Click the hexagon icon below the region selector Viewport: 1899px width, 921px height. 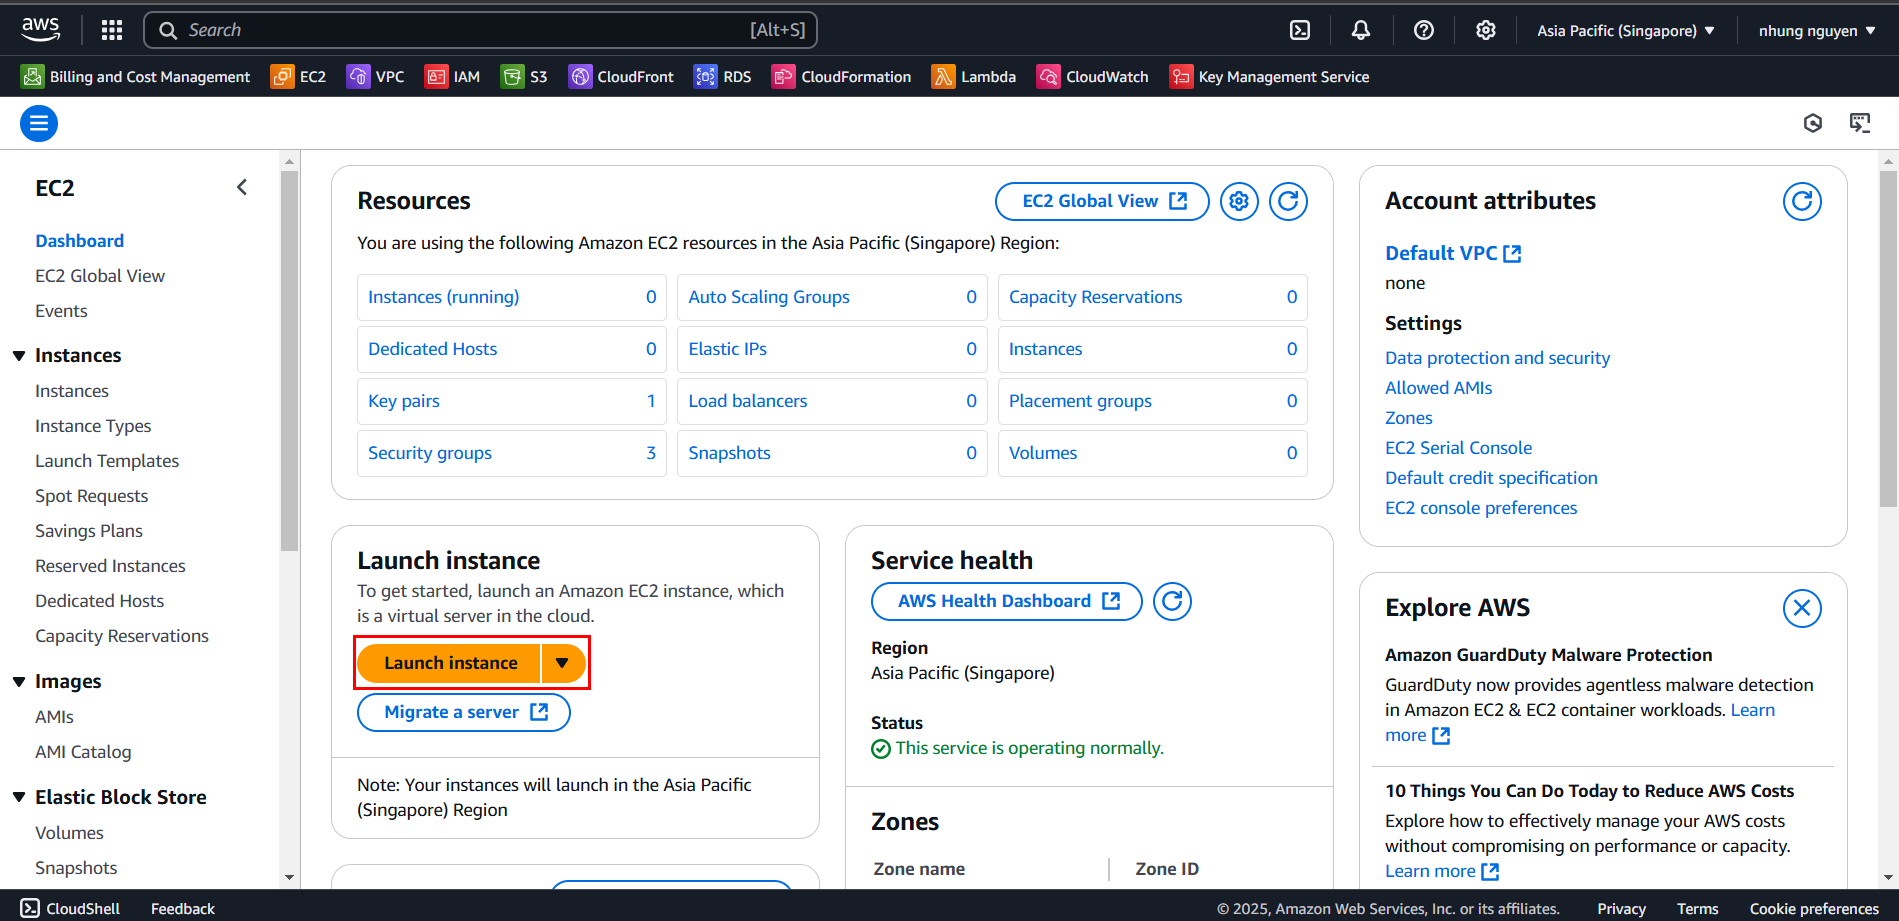tap(1813, 123)
